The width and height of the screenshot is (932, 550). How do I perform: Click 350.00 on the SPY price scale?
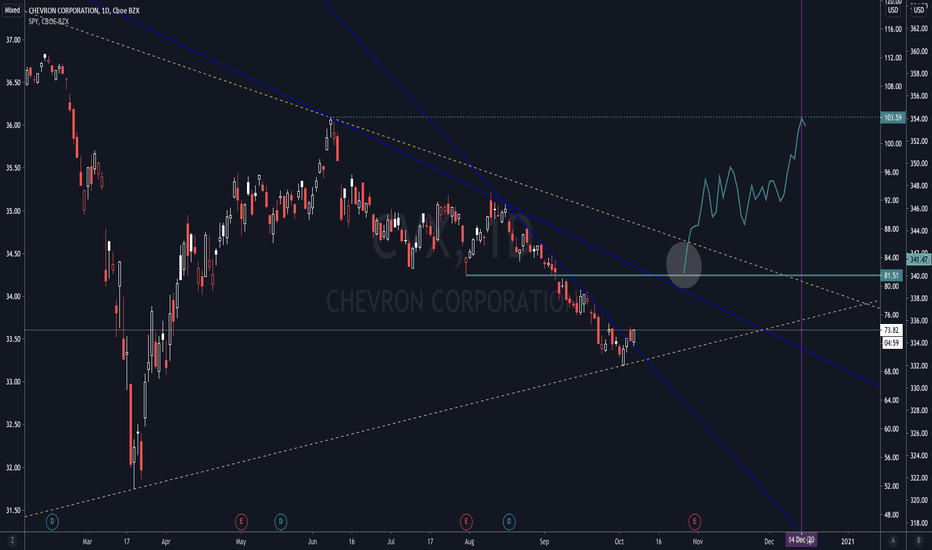(919, 164)
